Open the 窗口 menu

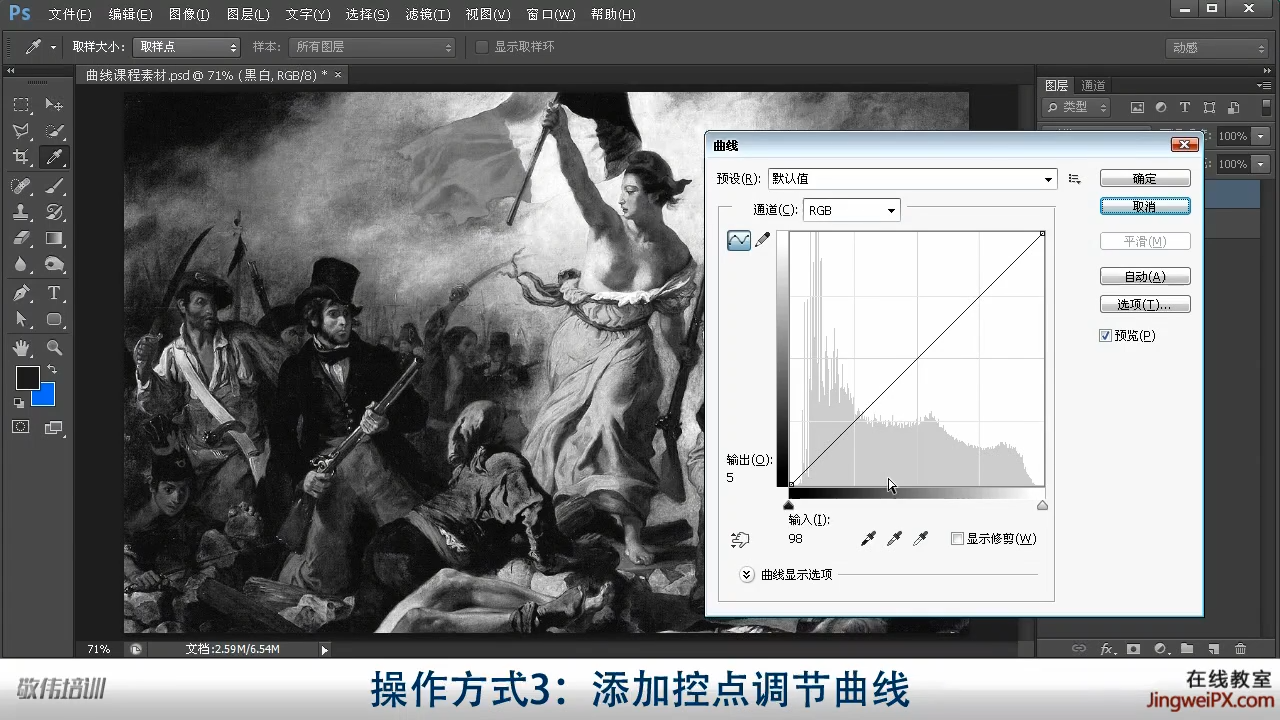(551, 15)
